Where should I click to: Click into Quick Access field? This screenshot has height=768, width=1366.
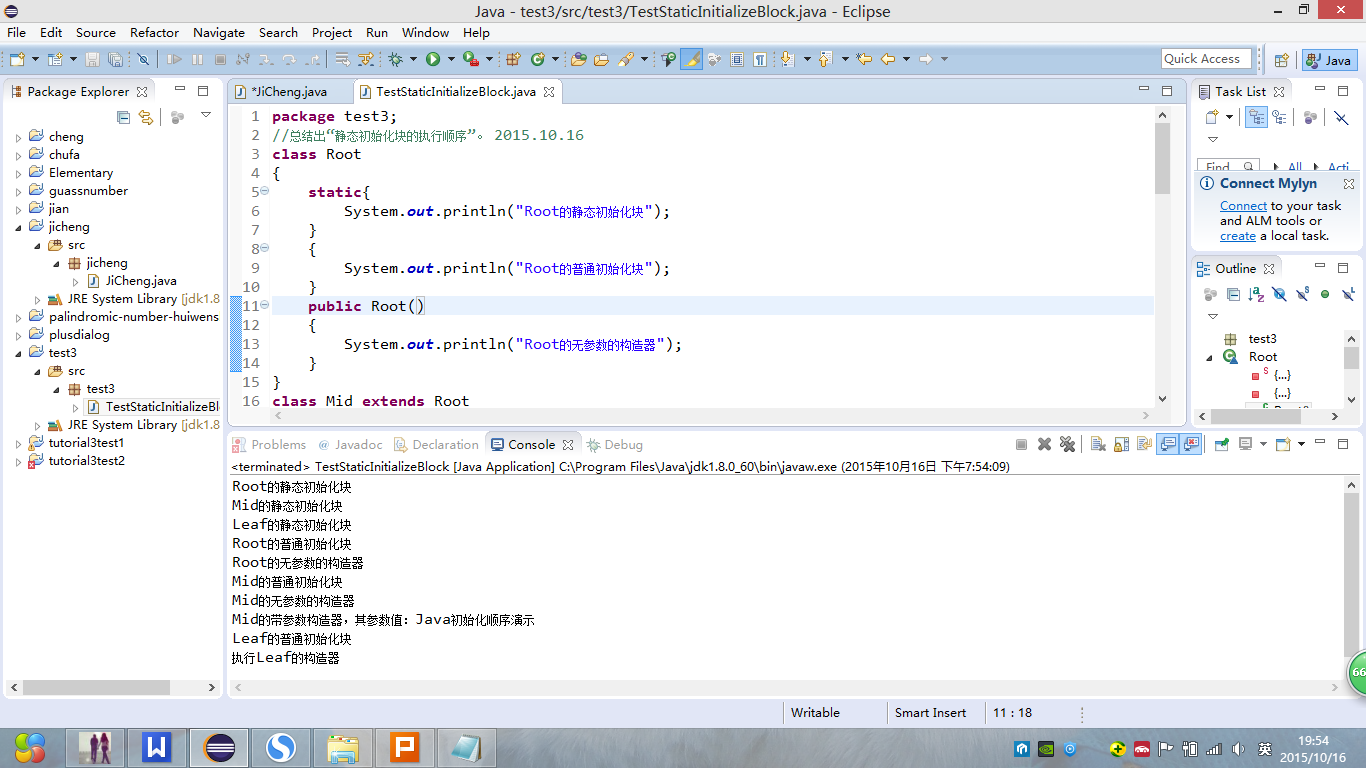click(1207, 59)
